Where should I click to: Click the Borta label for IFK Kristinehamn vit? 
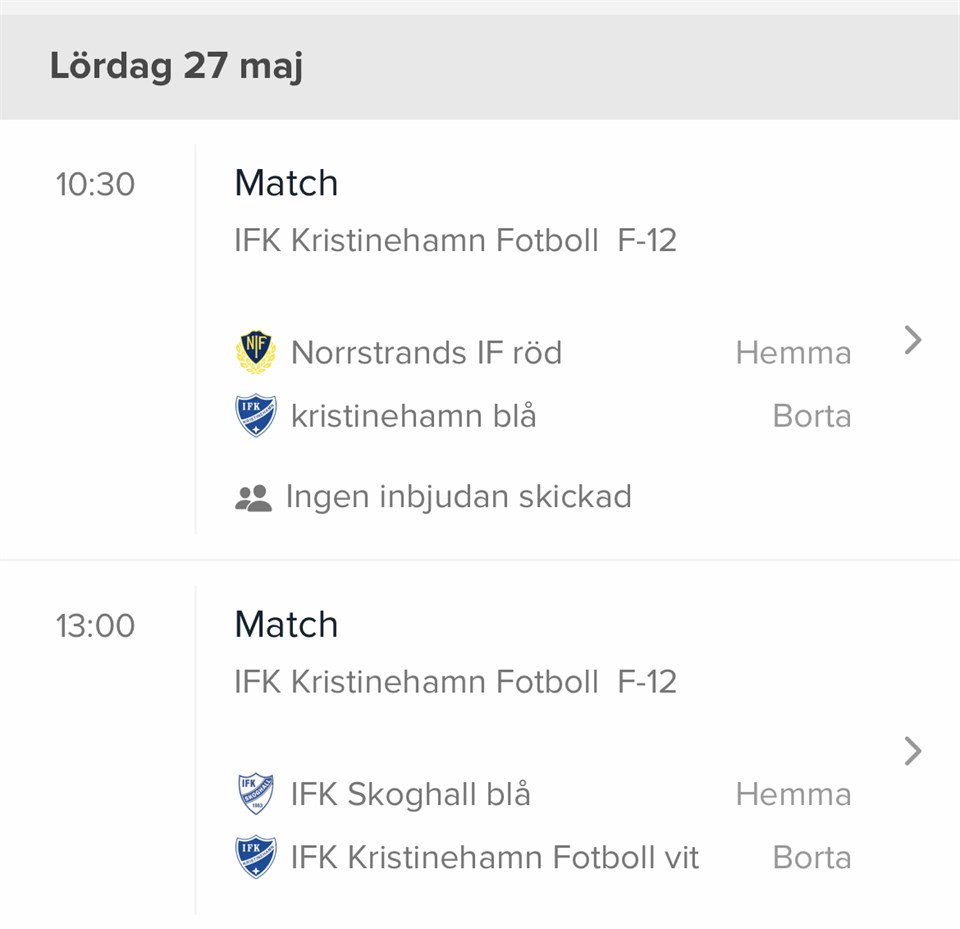point(811,857)
